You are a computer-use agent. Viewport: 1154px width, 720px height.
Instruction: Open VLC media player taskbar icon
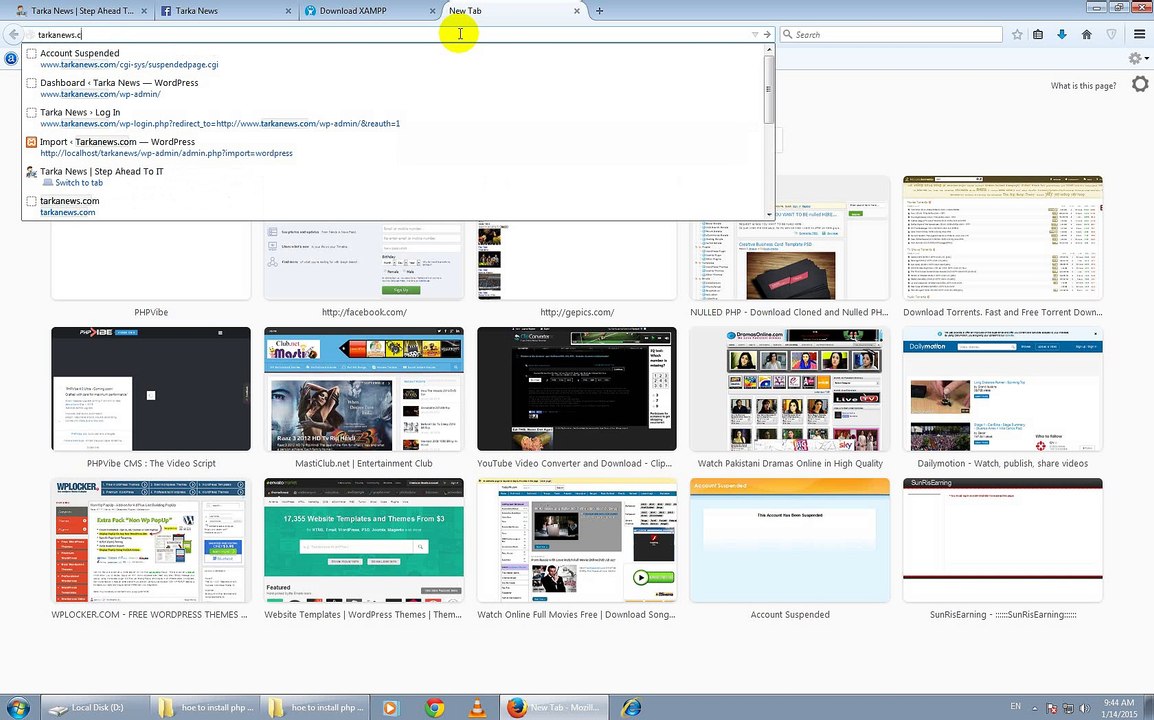tap(478, 707)
